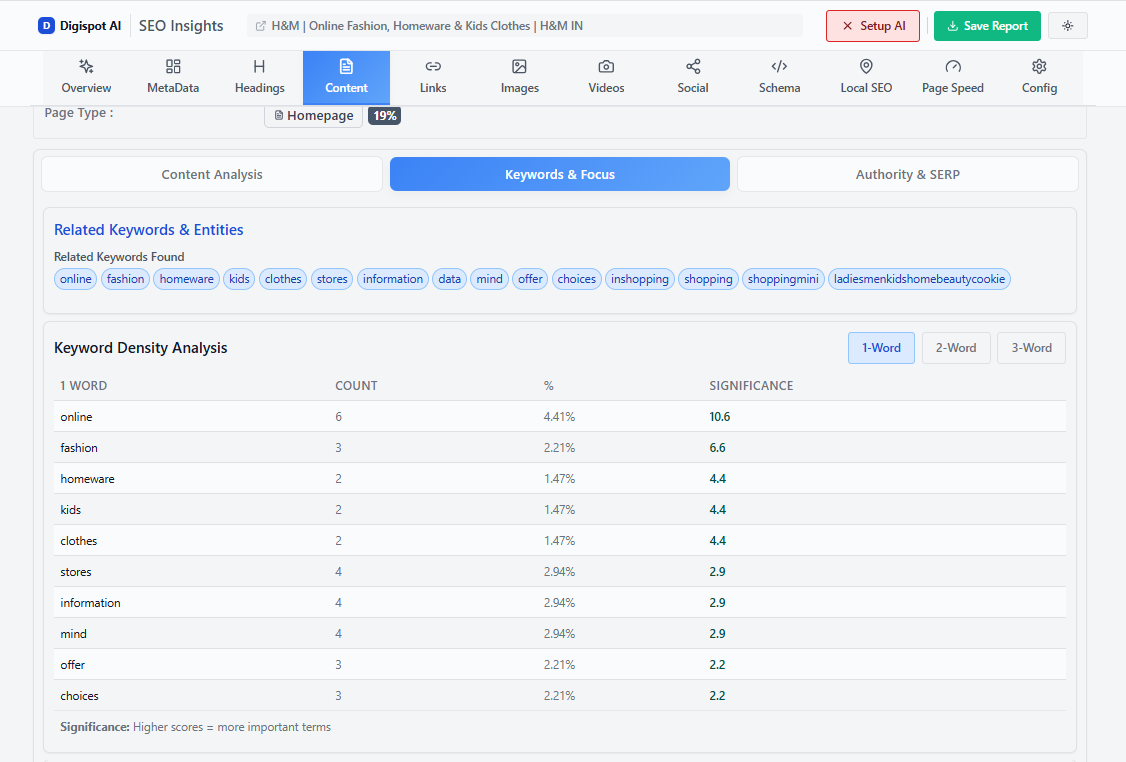The image size is (1126, 762).
Task: Click the 'mind' keyword chip
Action: pyautogui.click(x=490, y=279)
